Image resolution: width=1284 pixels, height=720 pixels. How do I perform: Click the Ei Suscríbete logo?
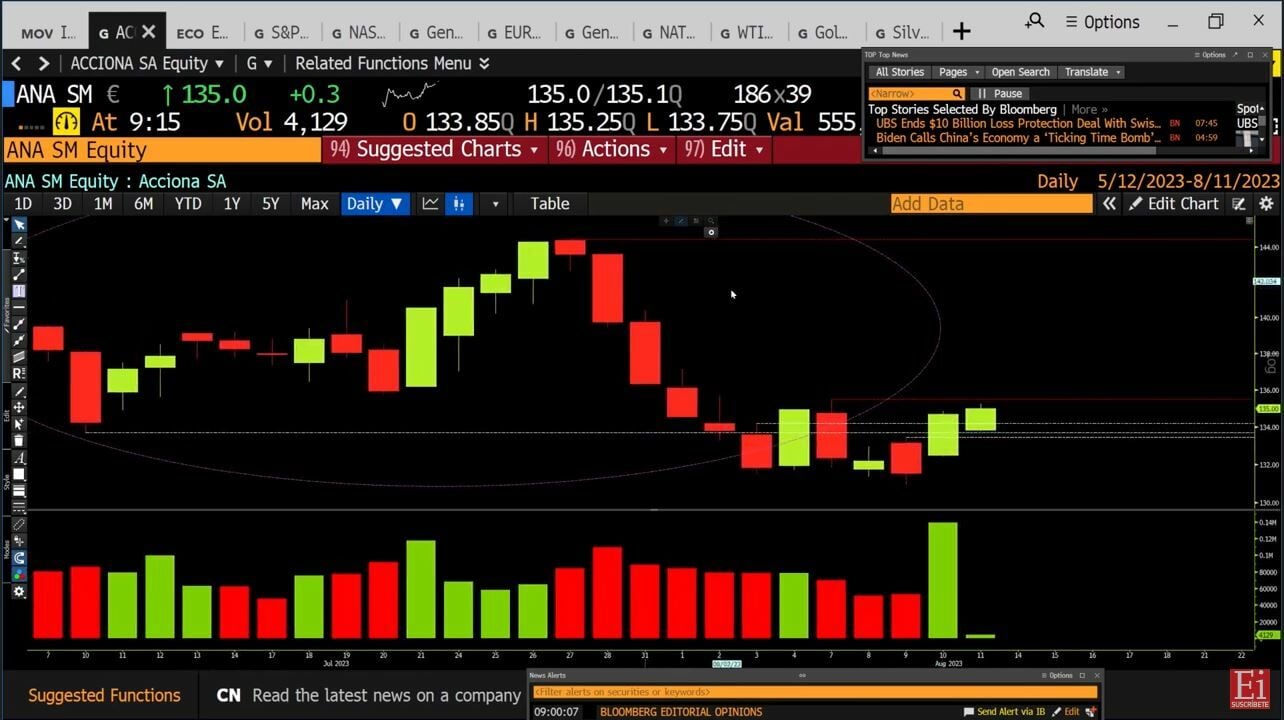tap(1251, 689)
